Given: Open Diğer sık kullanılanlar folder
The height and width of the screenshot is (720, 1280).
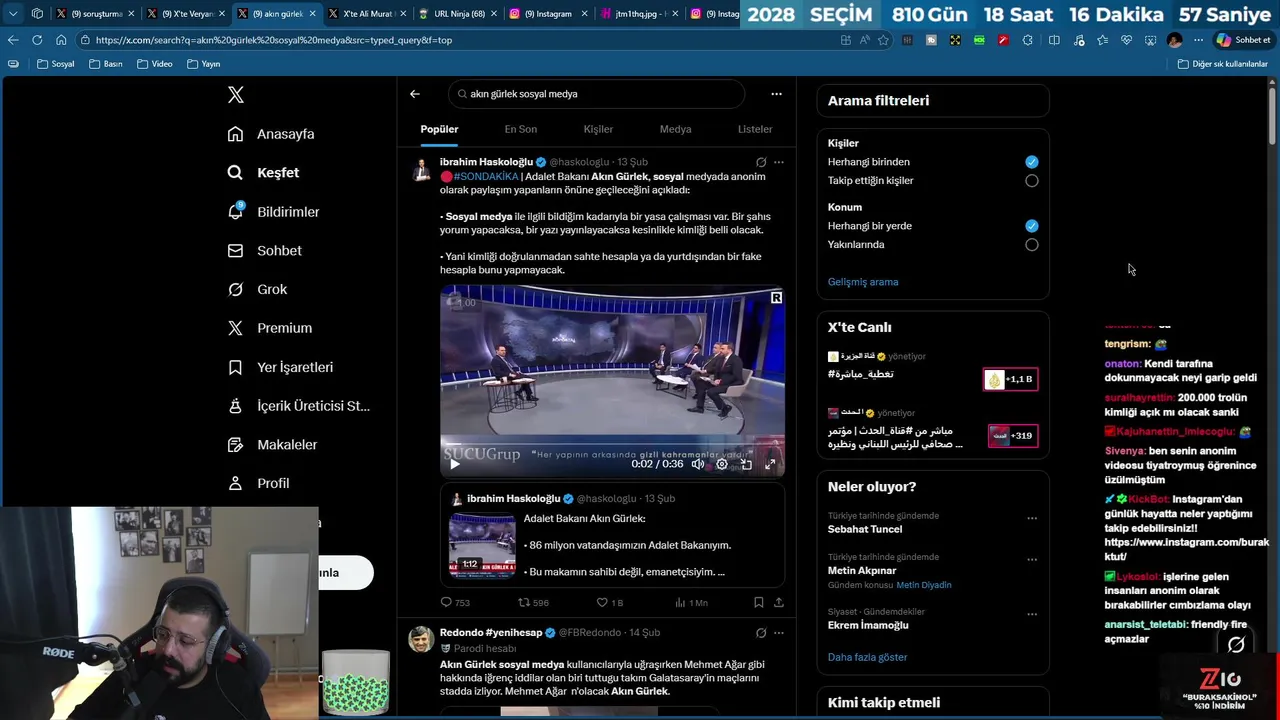Looking at the screenshot, I should (1222, 64).
